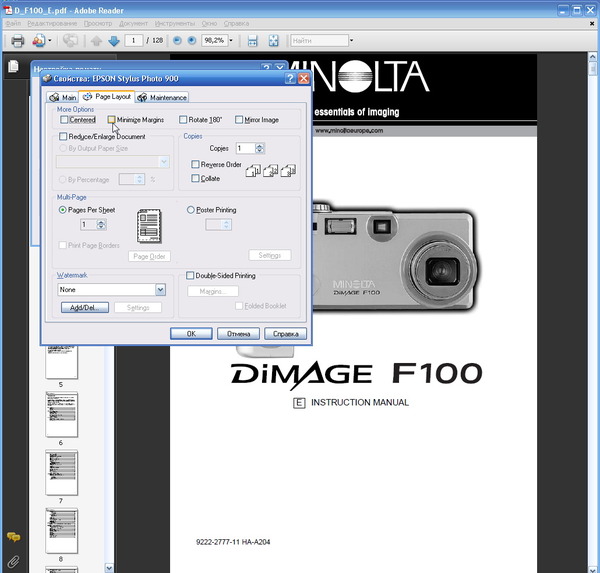Click the Найти search field
The image size is (600, 573).
[x=320, y=40]
